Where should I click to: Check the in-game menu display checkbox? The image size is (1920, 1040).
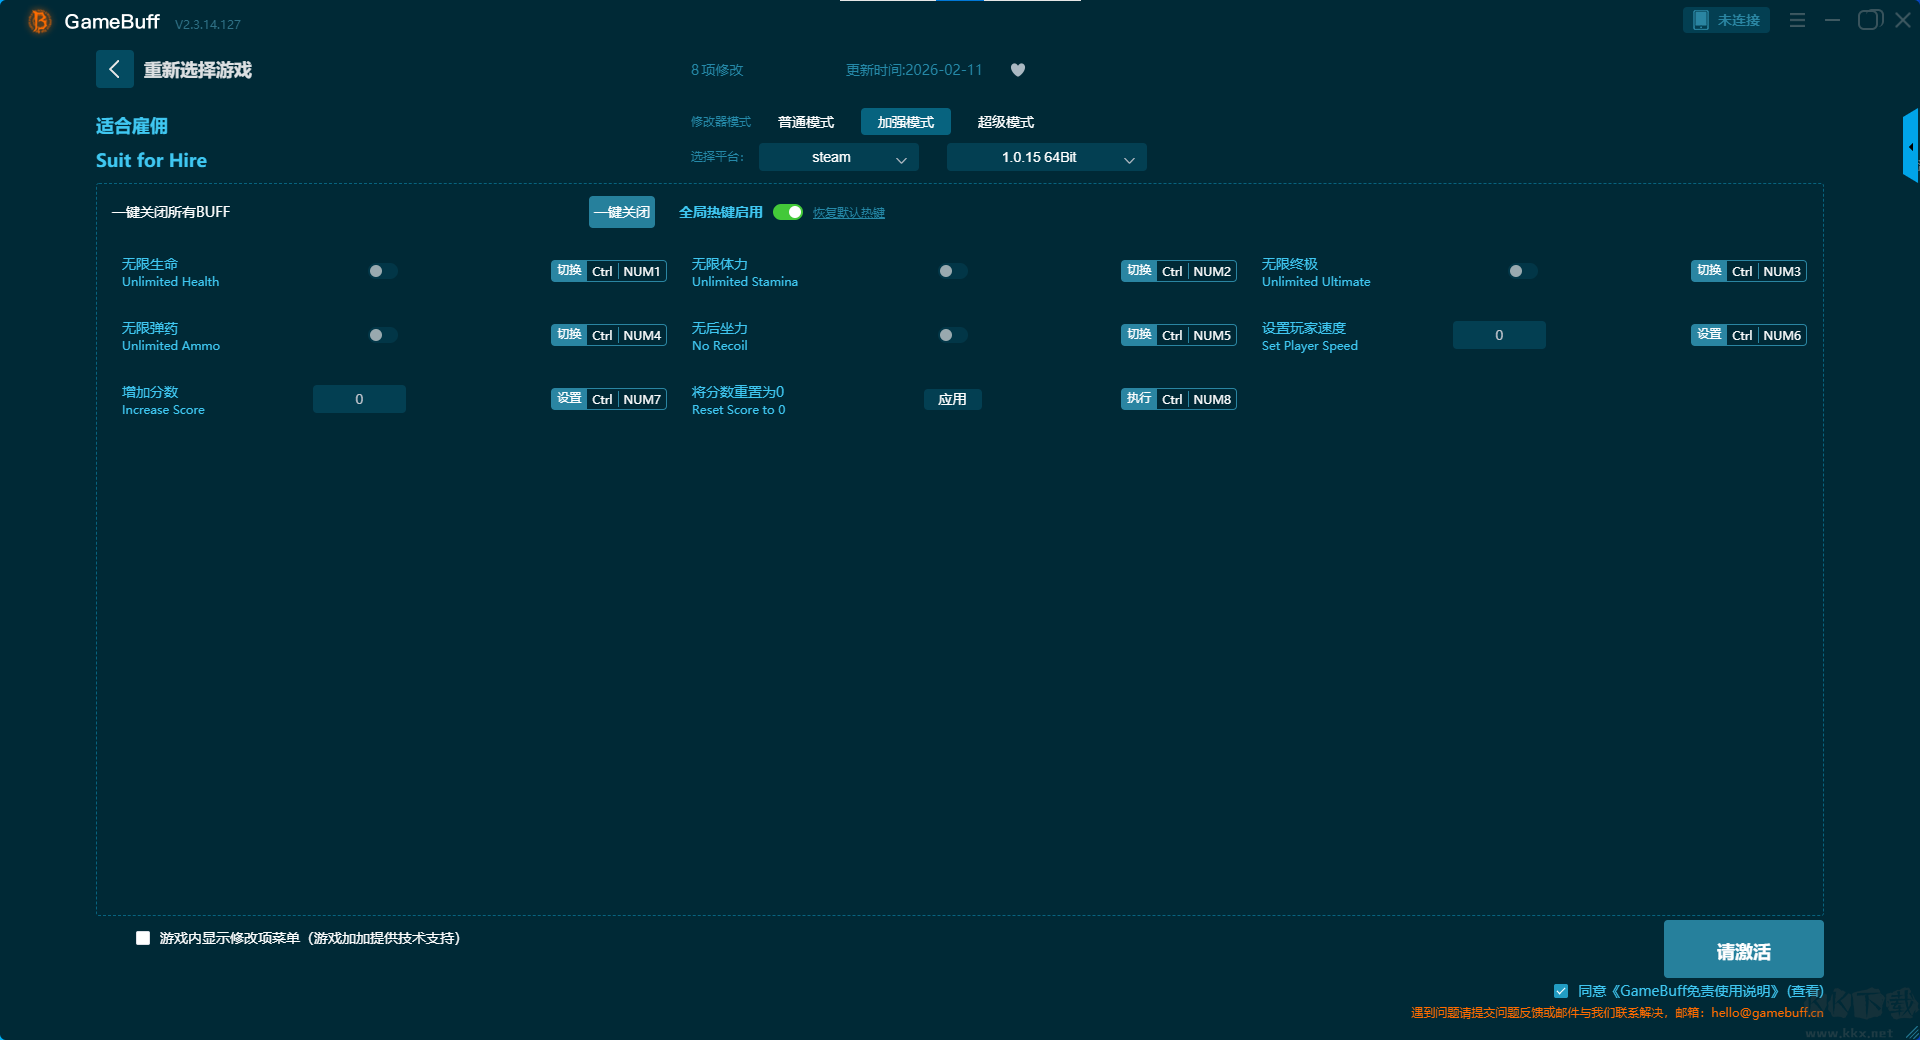click(x=143, y=938)
